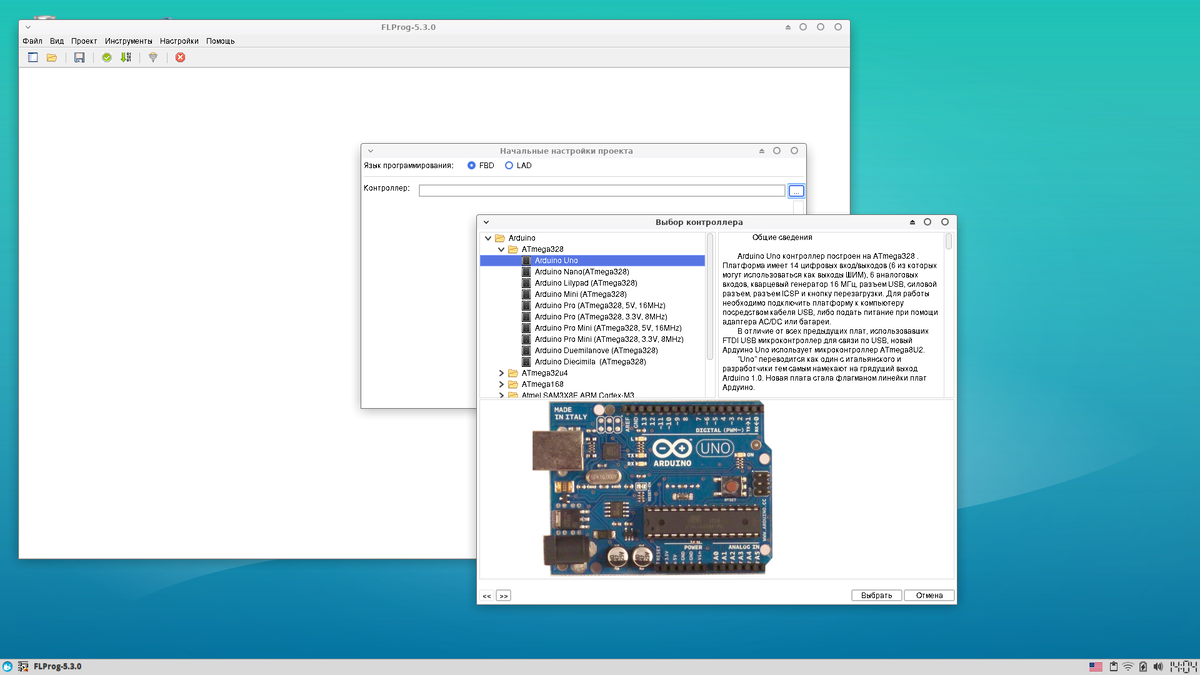The height and width of the screenshot is (675, 1200).
Task: Click the green checkmark verify icon
Action: [x=107, y=58]
